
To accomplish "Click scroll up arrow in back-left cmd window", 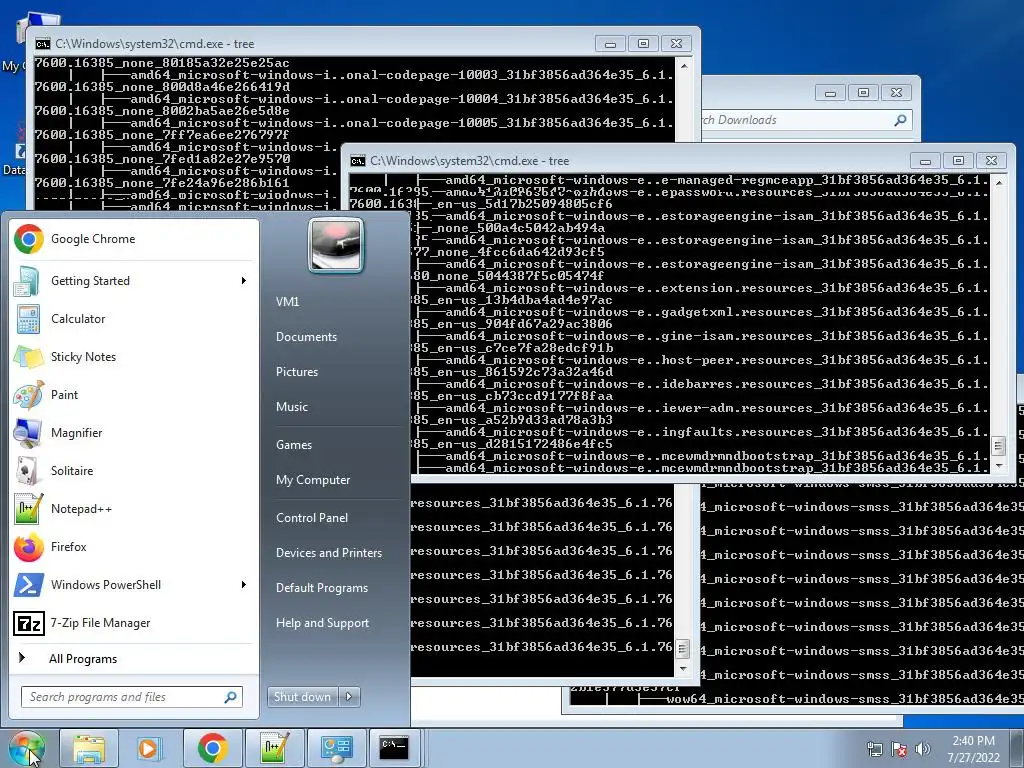I will click(x=683, y=66).
